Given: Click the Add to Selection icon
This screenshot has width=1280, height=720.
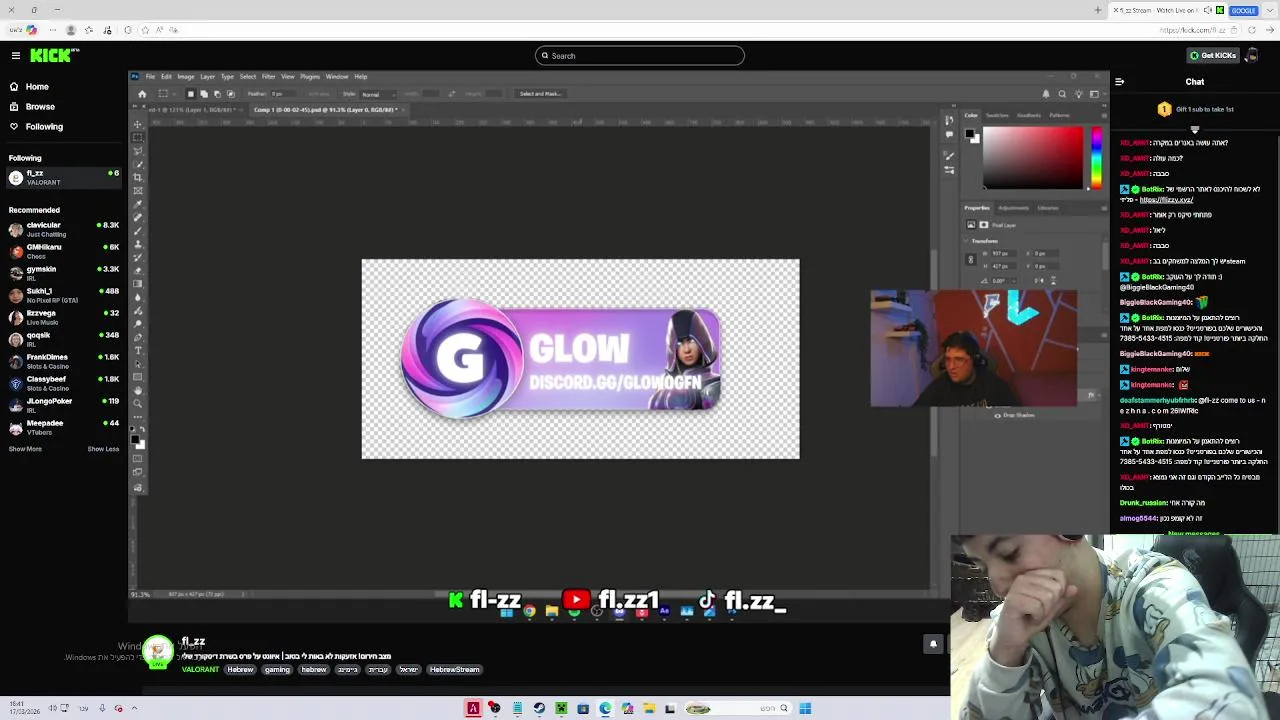Looking at the screenshot, I should (x=204, y=94).
